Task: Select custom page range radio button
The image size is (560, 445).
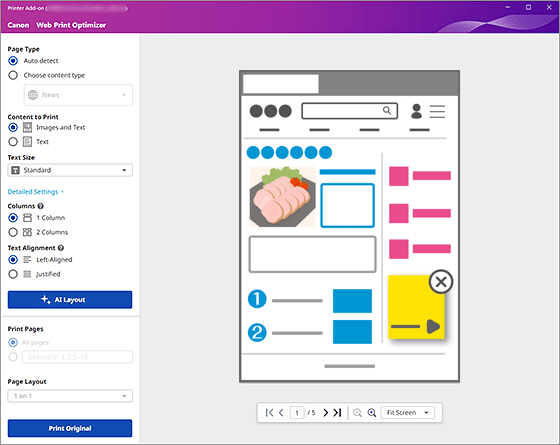Action: 13,357
